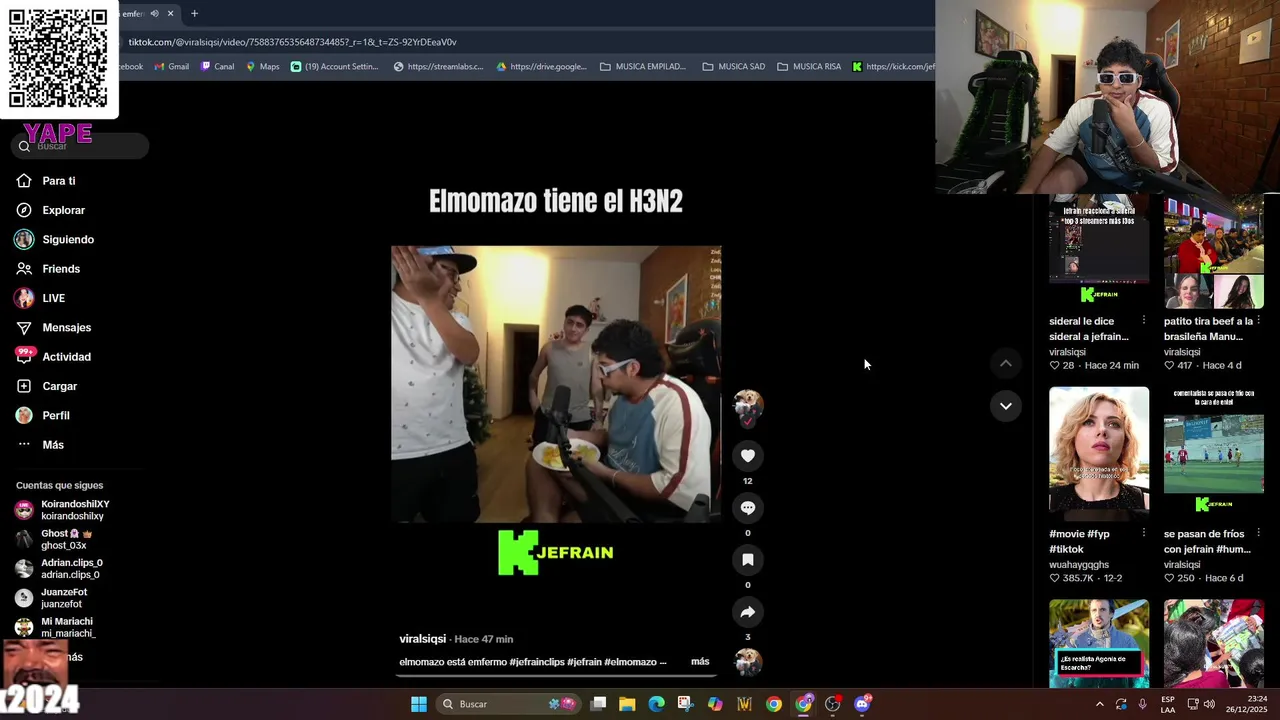
Task: Open Gmail bookmark
Action: pos(171,67)
